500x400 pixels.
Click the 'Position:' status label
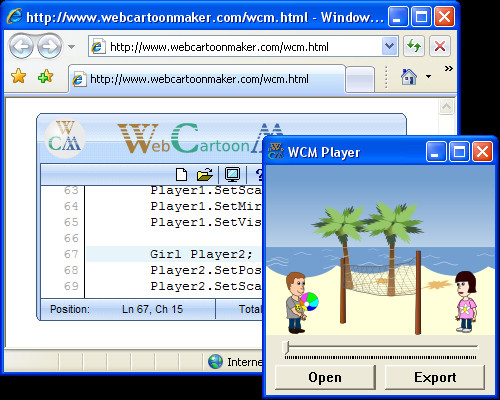click(x=70, y=309)
